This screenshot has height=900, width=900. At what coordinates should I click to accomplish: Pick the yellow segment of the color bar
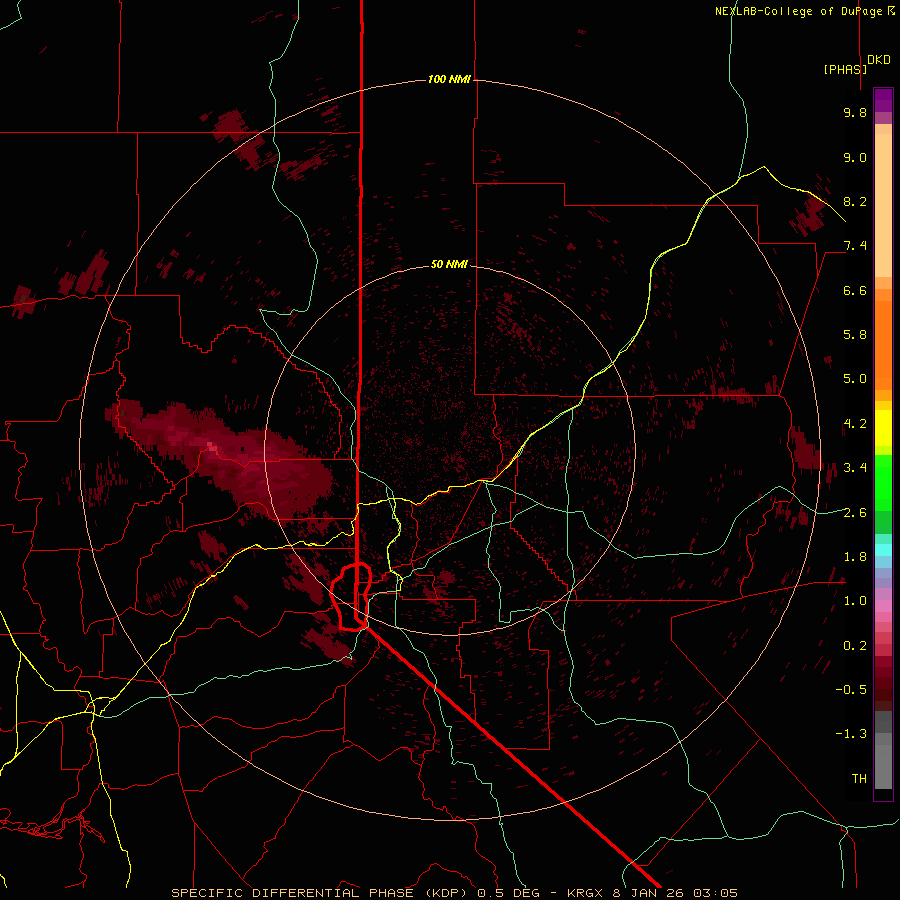coord(883,428)
